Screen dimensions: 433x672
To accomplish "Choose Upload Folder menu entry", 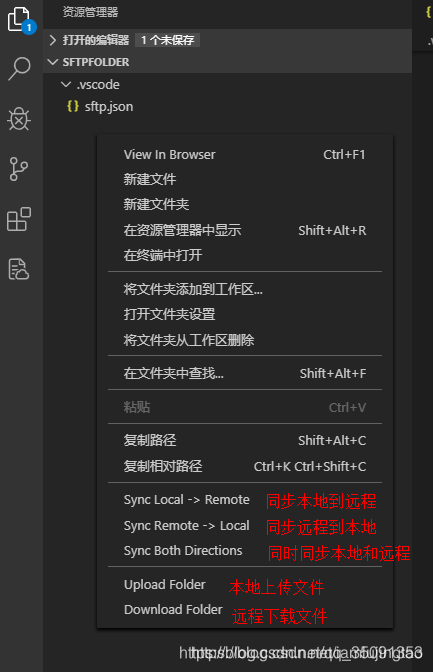I will click(165, 585).
